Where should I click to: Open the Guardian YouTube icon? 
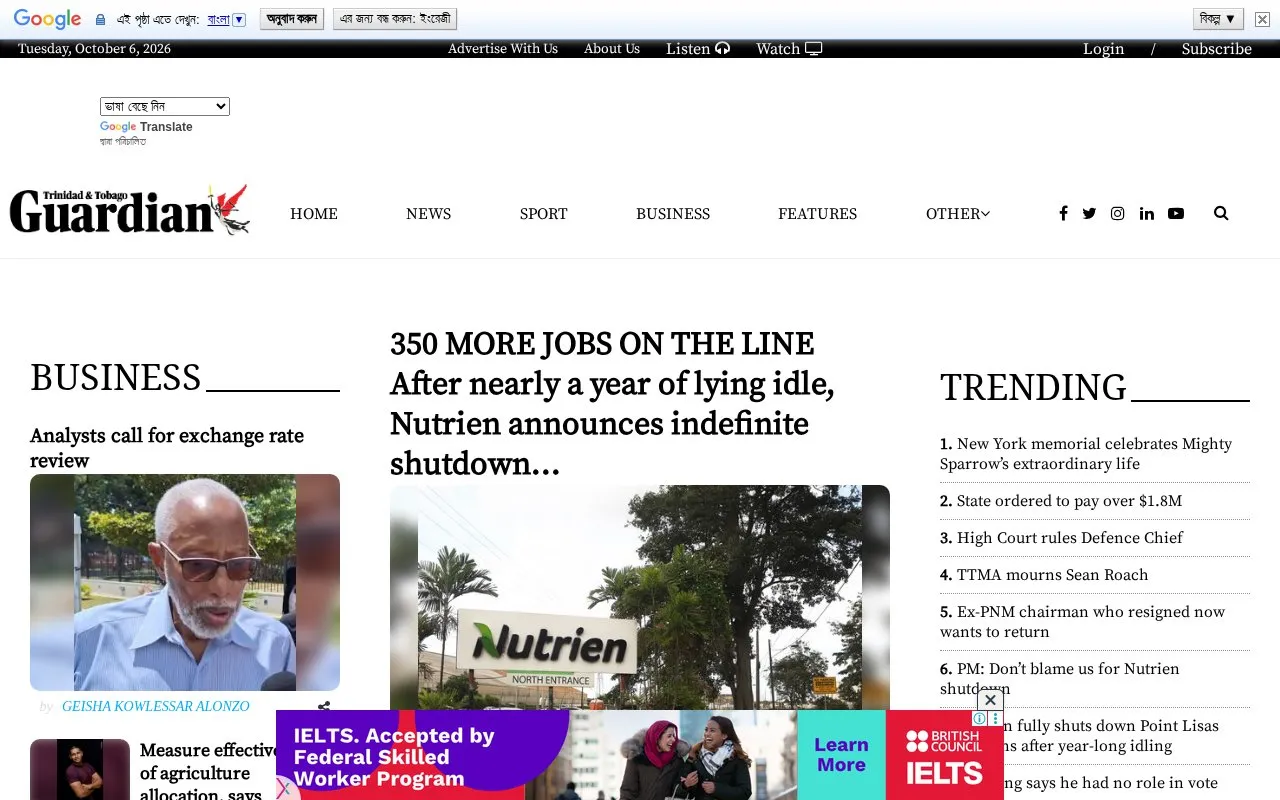(x=1176, y=213)
